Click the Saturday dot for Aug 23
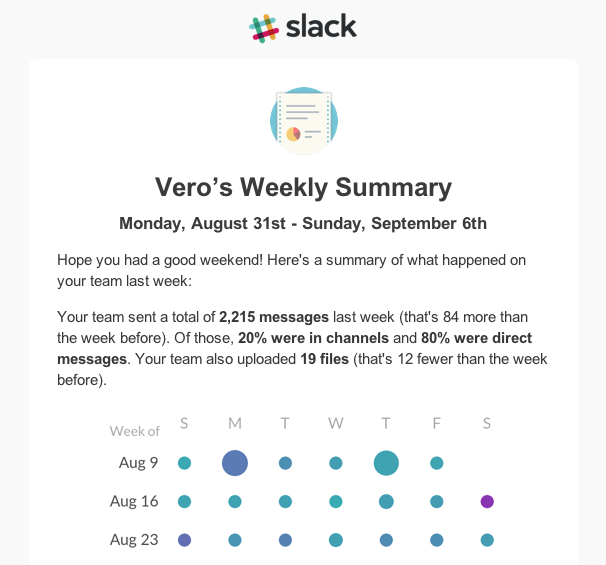The width and height of the screenshot is (606, 565). click(x=487, y=540)
